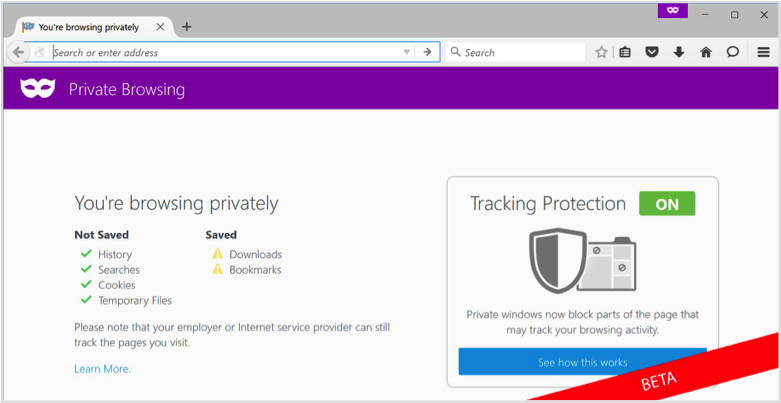This screenshot has width=781, height=403.
Task: Go to Home page icon
Action: [706, 52]
